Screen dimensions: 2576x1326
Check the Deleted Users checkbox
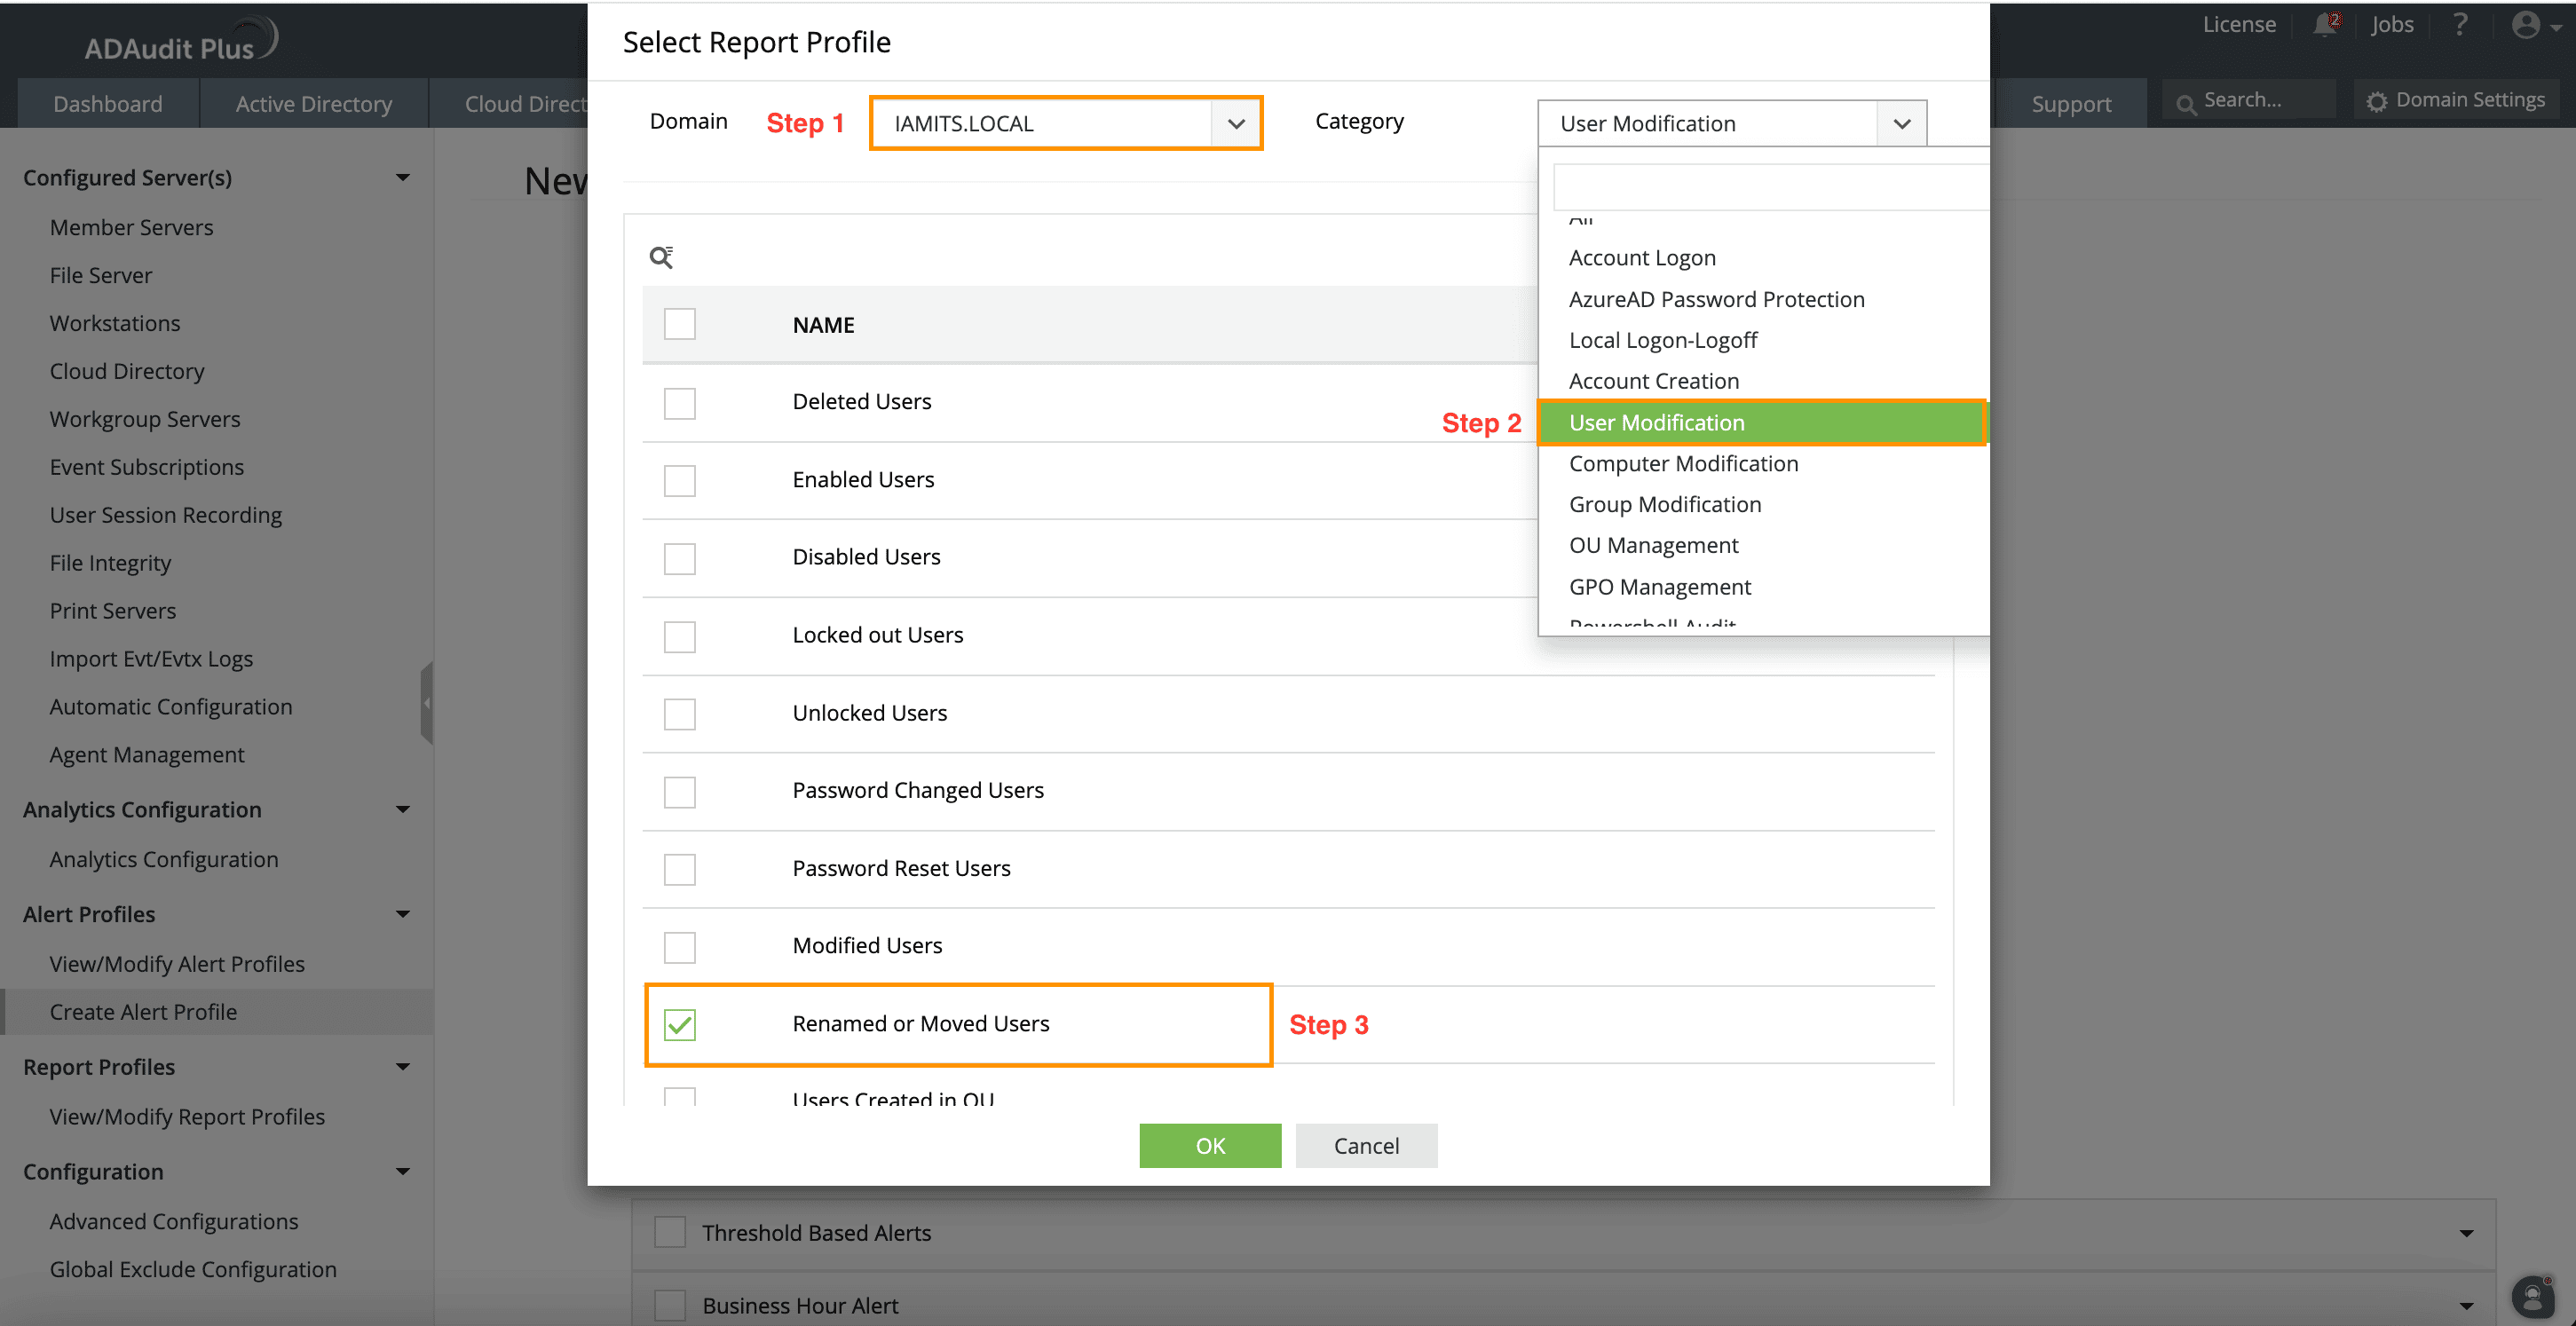[680, 403]
